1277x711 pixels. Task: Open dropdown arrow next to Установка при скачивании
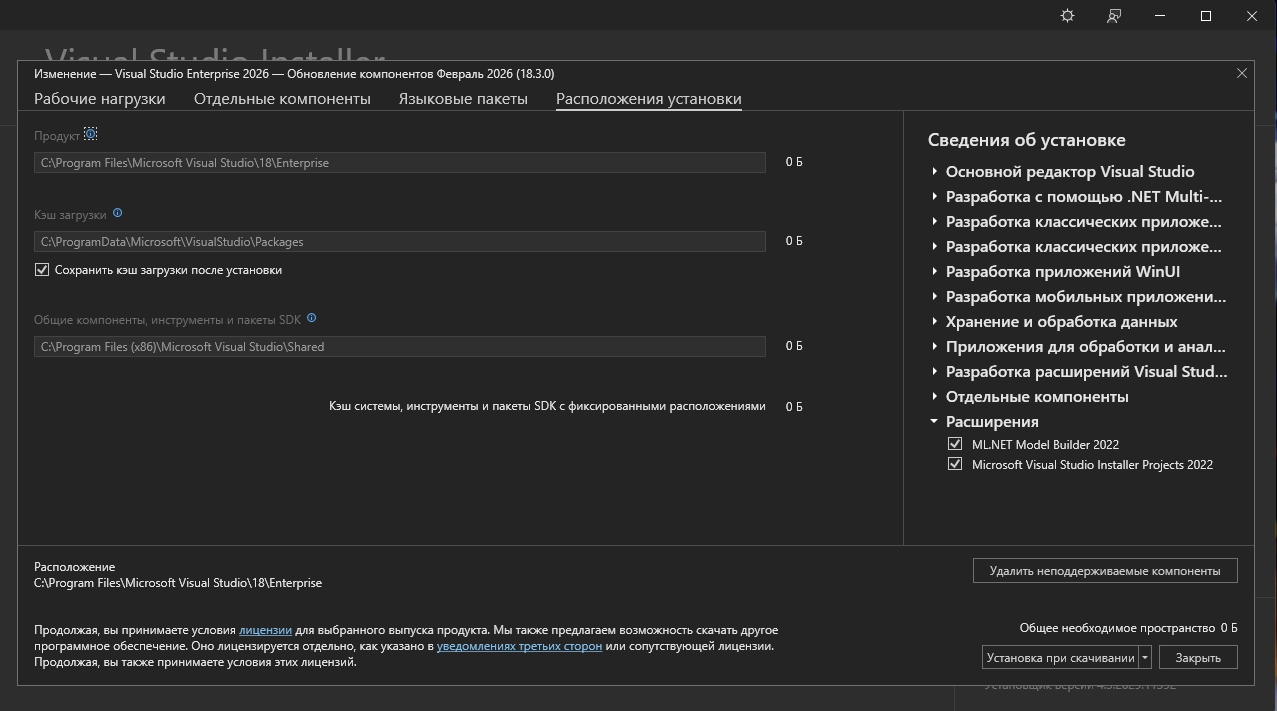click(x=1145, y=657)
